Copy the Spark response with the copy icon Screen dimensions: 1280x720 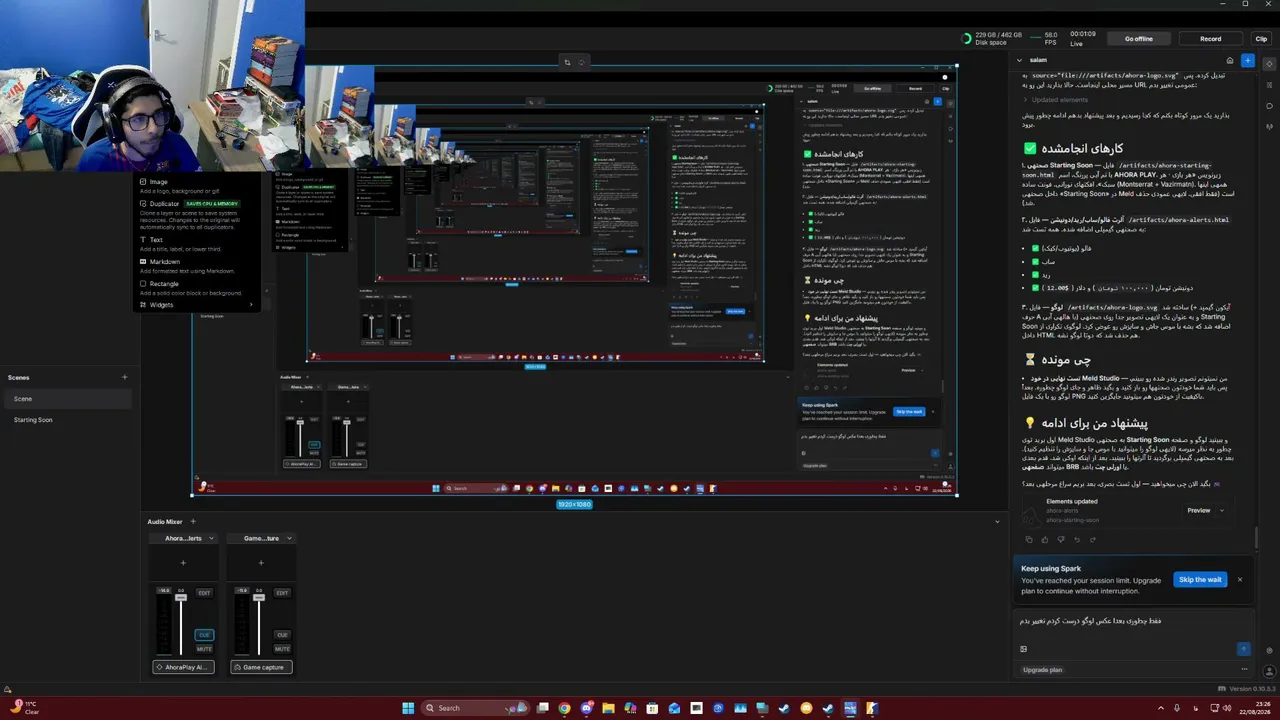(x=1030, y=540)
